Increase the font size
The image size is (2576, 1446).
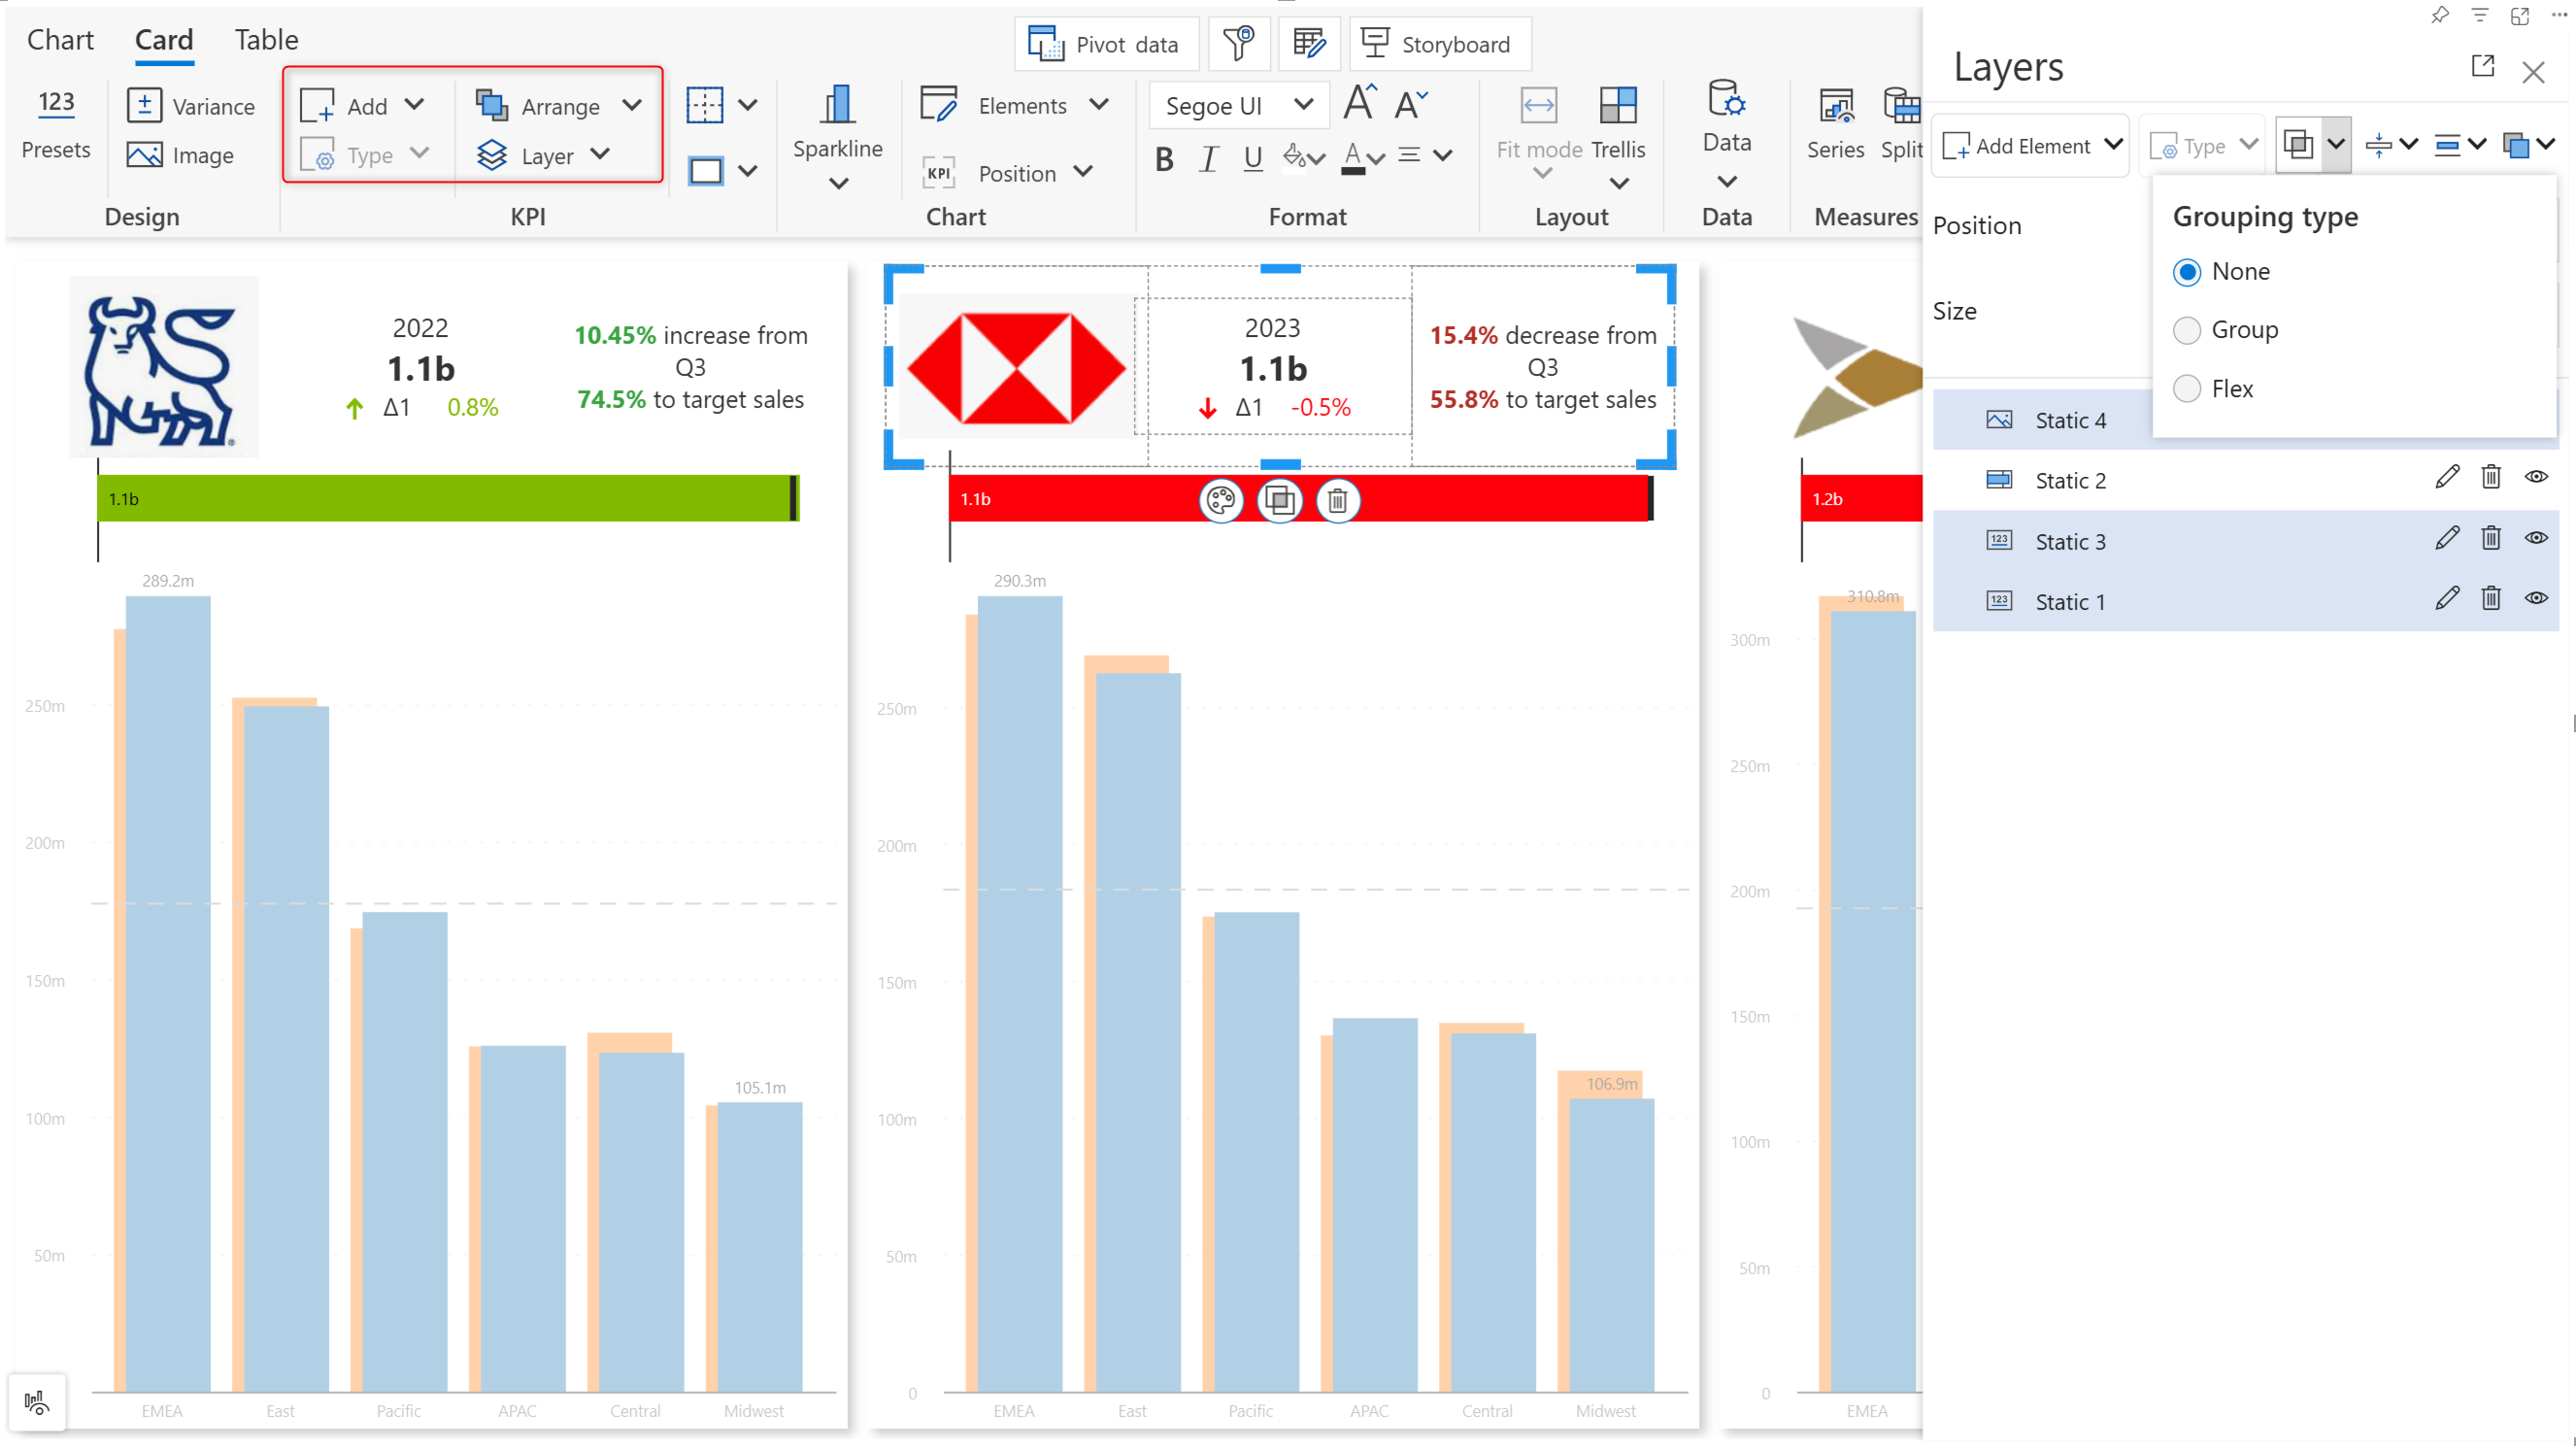[x=1360, y=103]
